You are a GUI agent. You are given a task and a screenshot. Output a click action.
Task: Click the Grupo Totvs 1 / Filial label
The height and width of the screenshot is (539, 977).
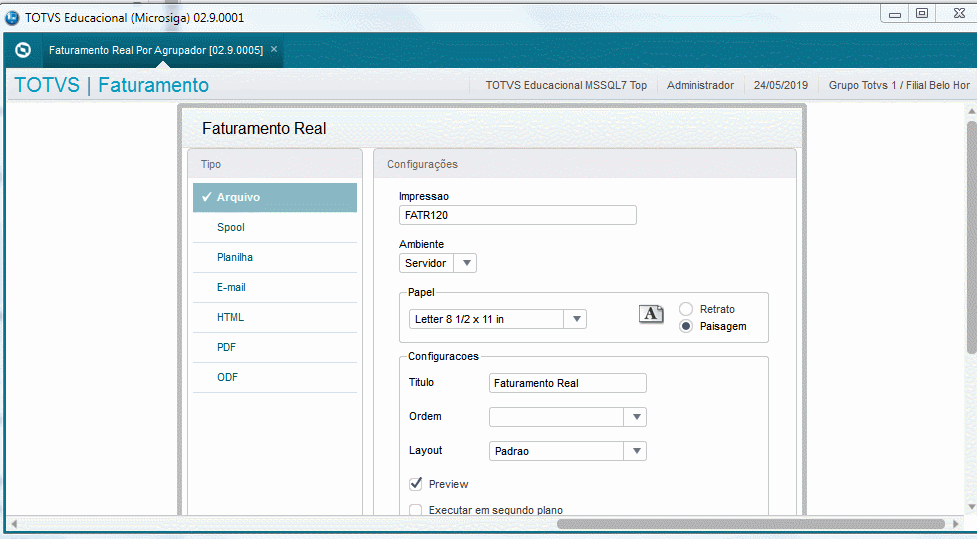[899, 85]
